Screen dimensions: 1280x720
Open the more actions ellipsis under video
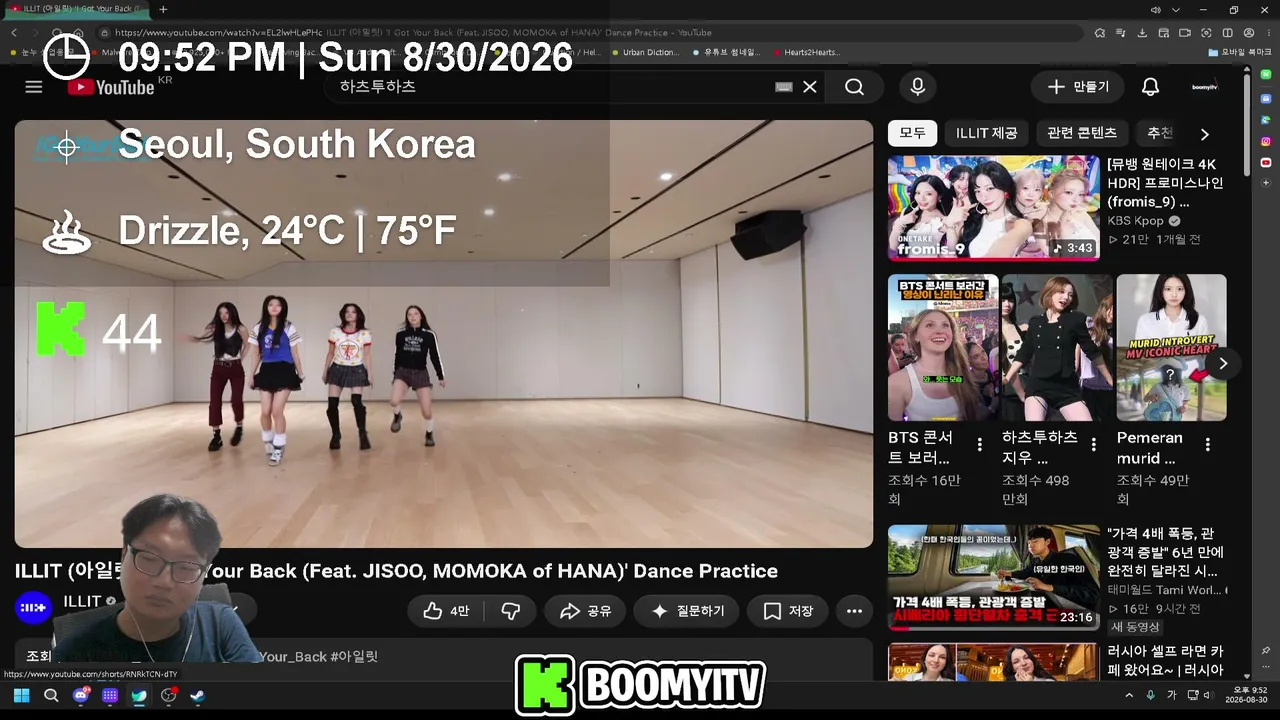point(854,611)
